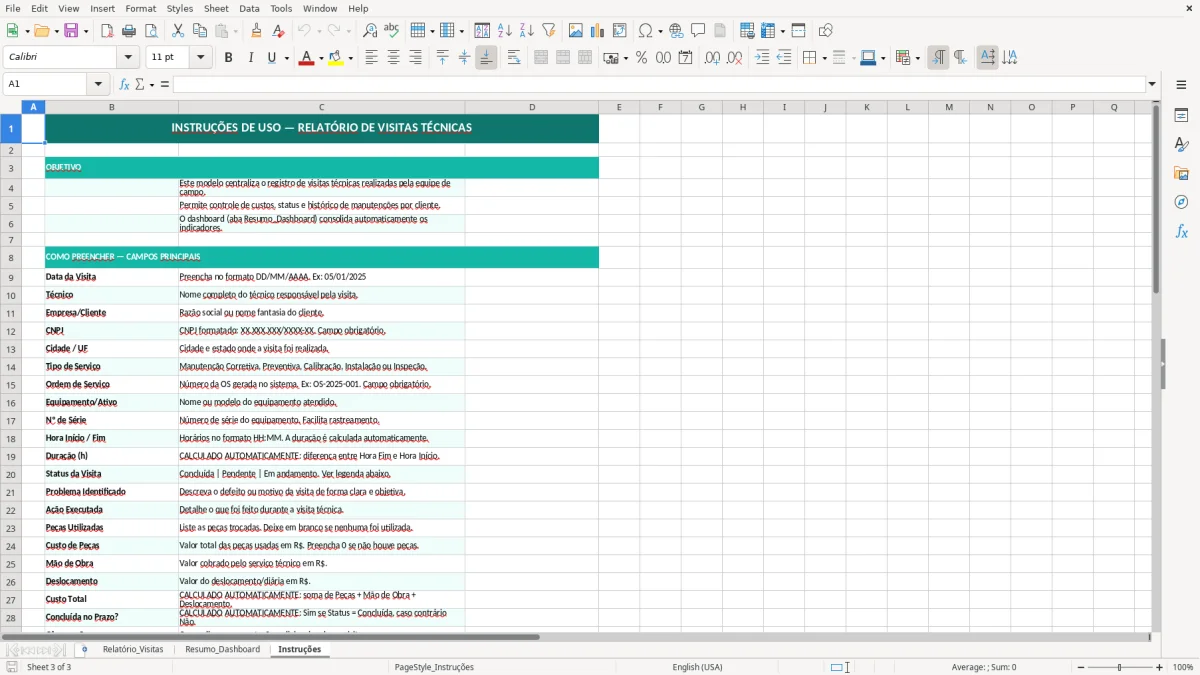Toggle Center Vertically alignment

464,58
